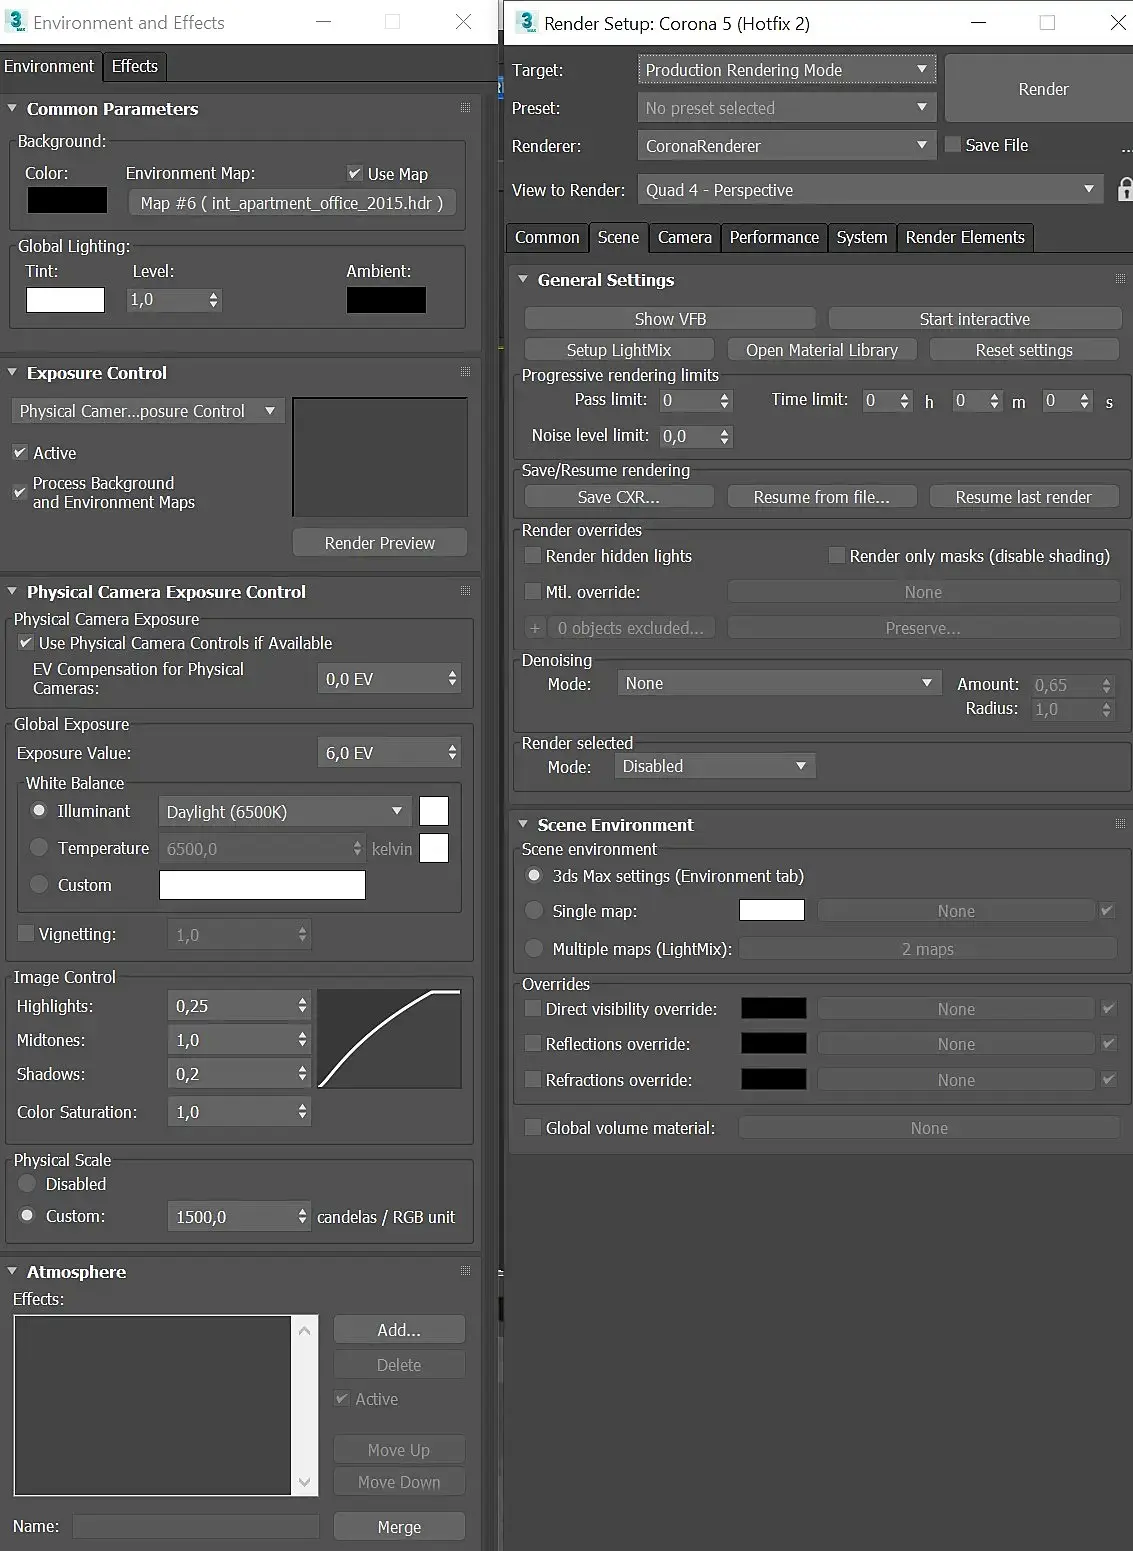Switch to the Environment tab
Screen dimensions: 1133x1551
click(x=49, y=66)
